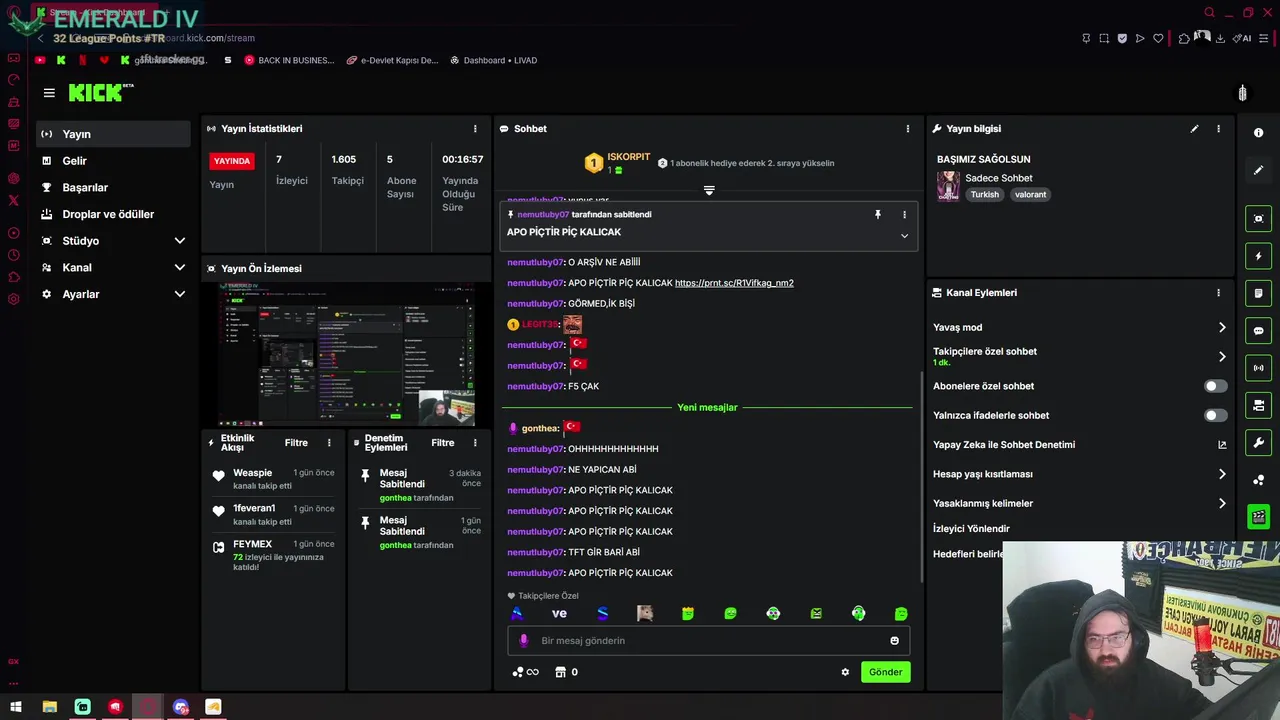The width and height of the screenshot is (1280, 720).
Task: Open the hamburger menu beside Kick logo
Action: [49, 93]
